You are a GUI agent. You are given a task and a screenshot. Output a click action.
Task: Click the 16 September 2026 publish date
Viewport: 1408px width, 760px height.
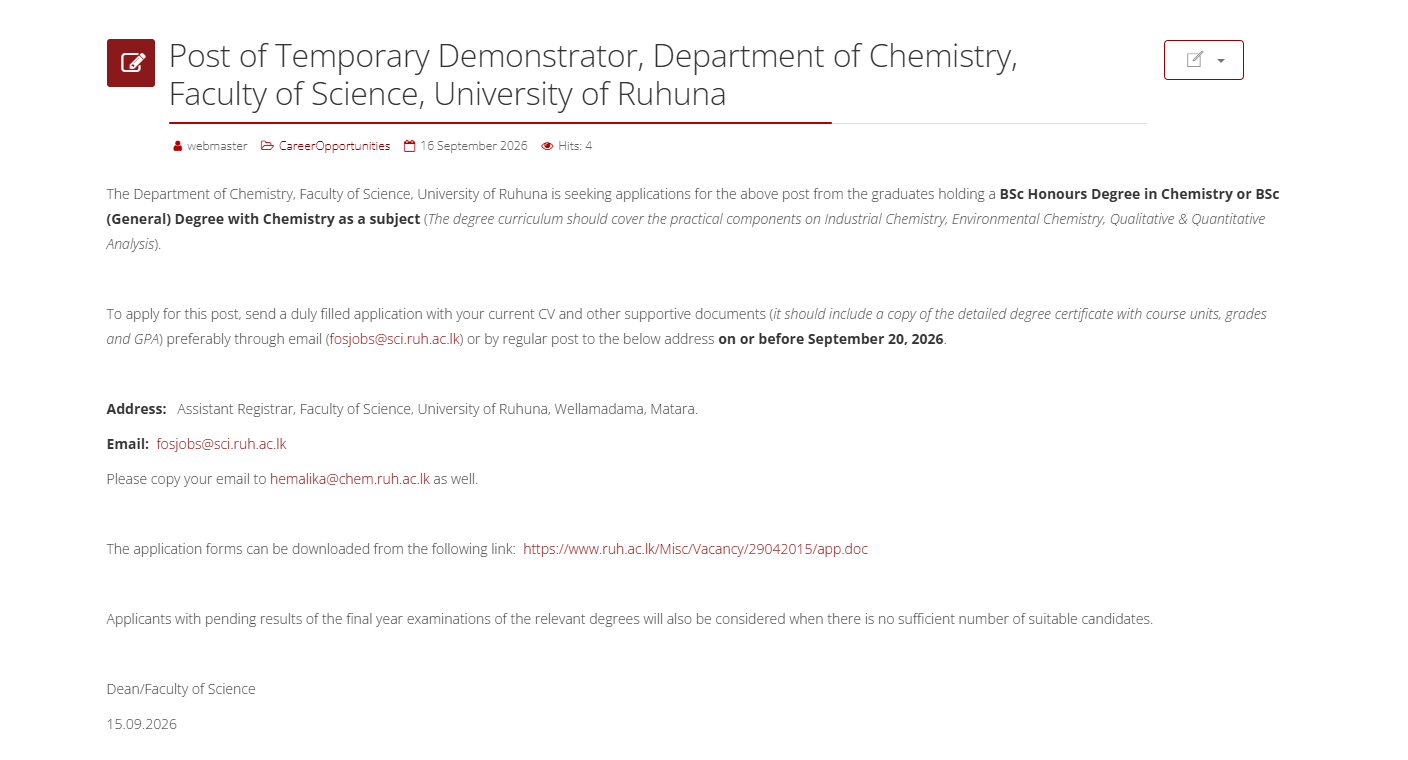pyautogui.click(x=473, y=146)
